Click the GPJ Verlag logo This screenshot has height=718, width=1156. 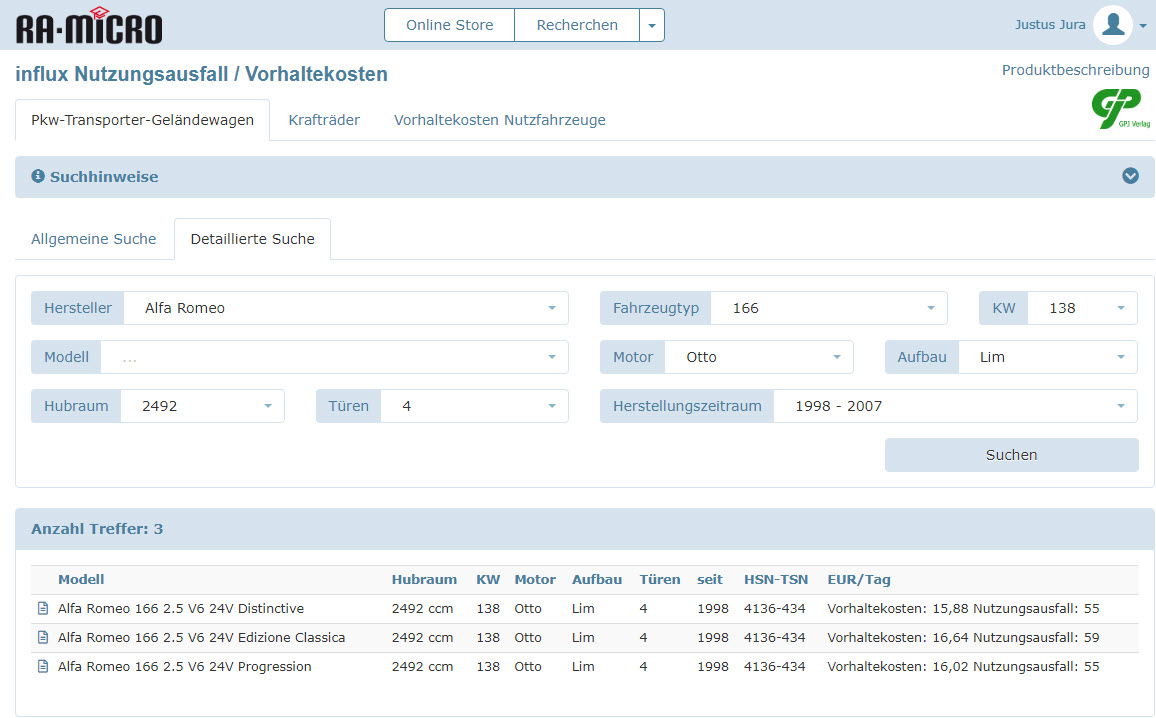(1120, 108)
